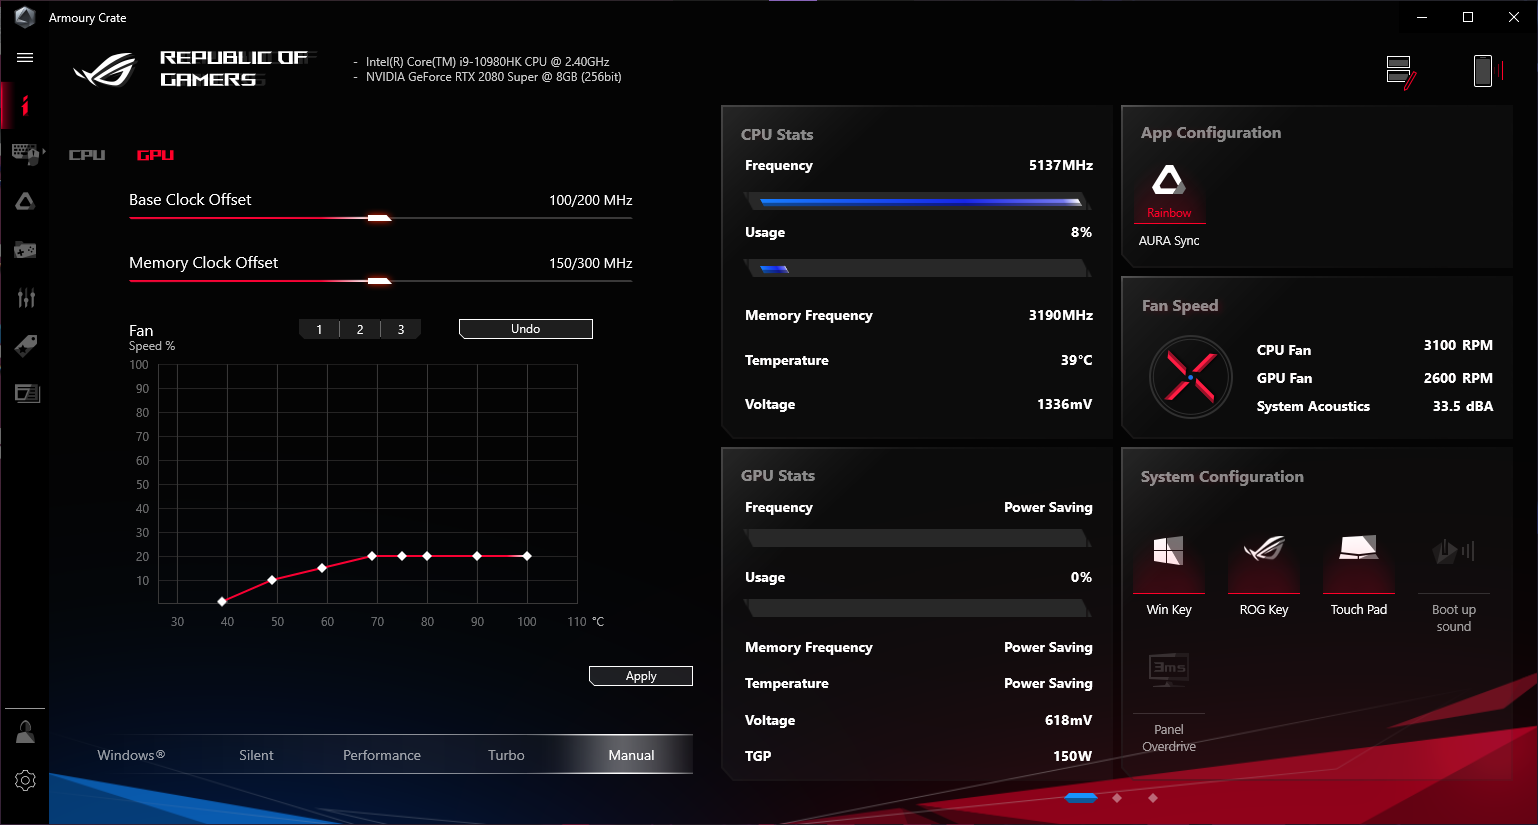The image size is (1538, 825).
Task: Select Manual mode
Action: click(631, 755)
